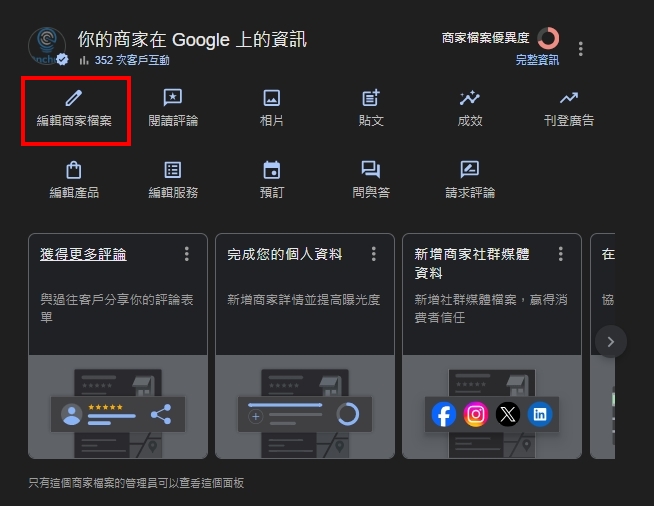This screenshot has height=506, width=654.
Task: Click the 商家檔案優異度 label
Action: (485, 38)
